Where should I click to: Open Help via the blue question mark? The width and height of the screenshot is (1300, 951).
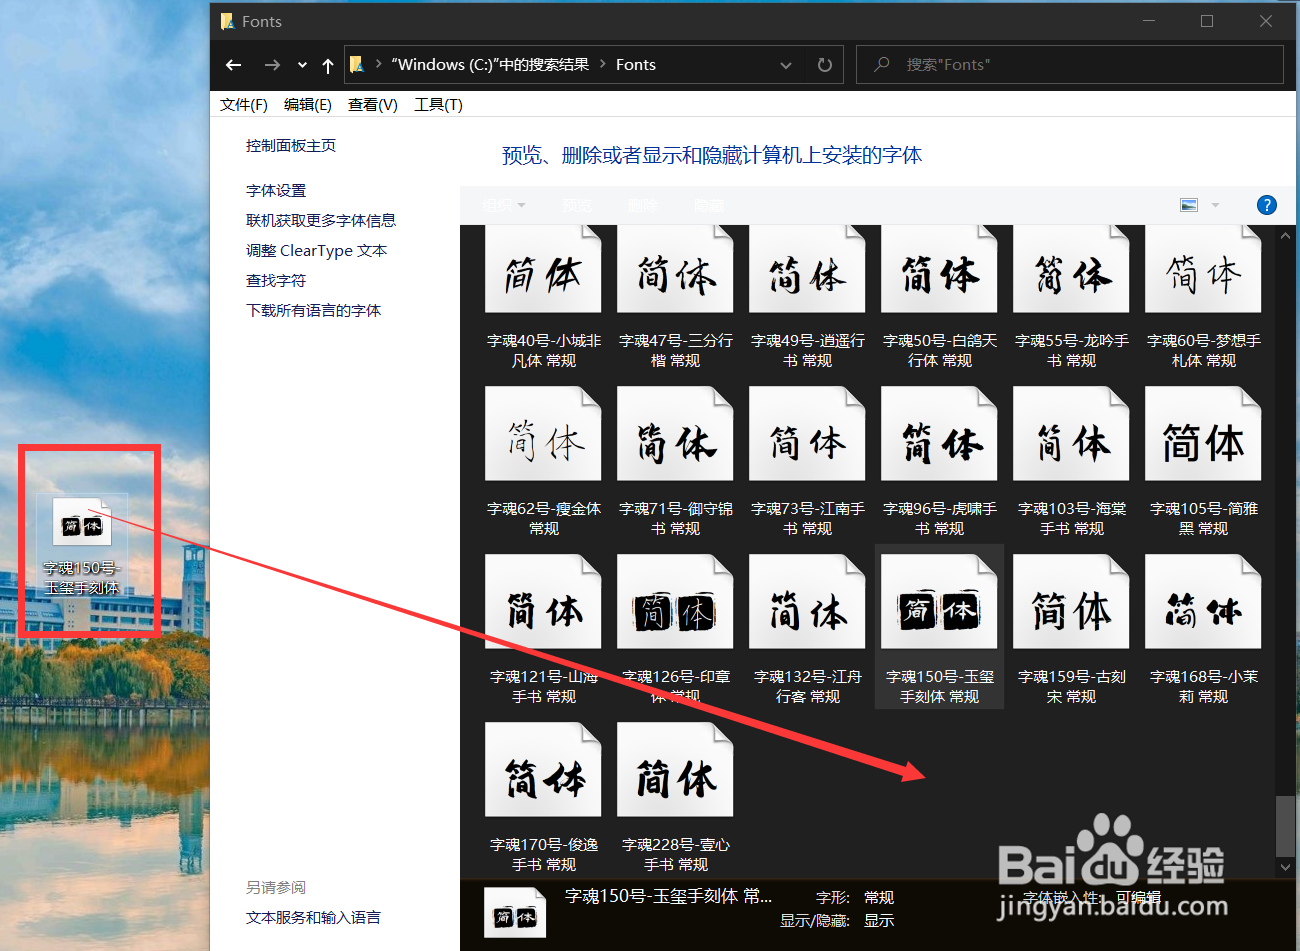[1266, 204]
